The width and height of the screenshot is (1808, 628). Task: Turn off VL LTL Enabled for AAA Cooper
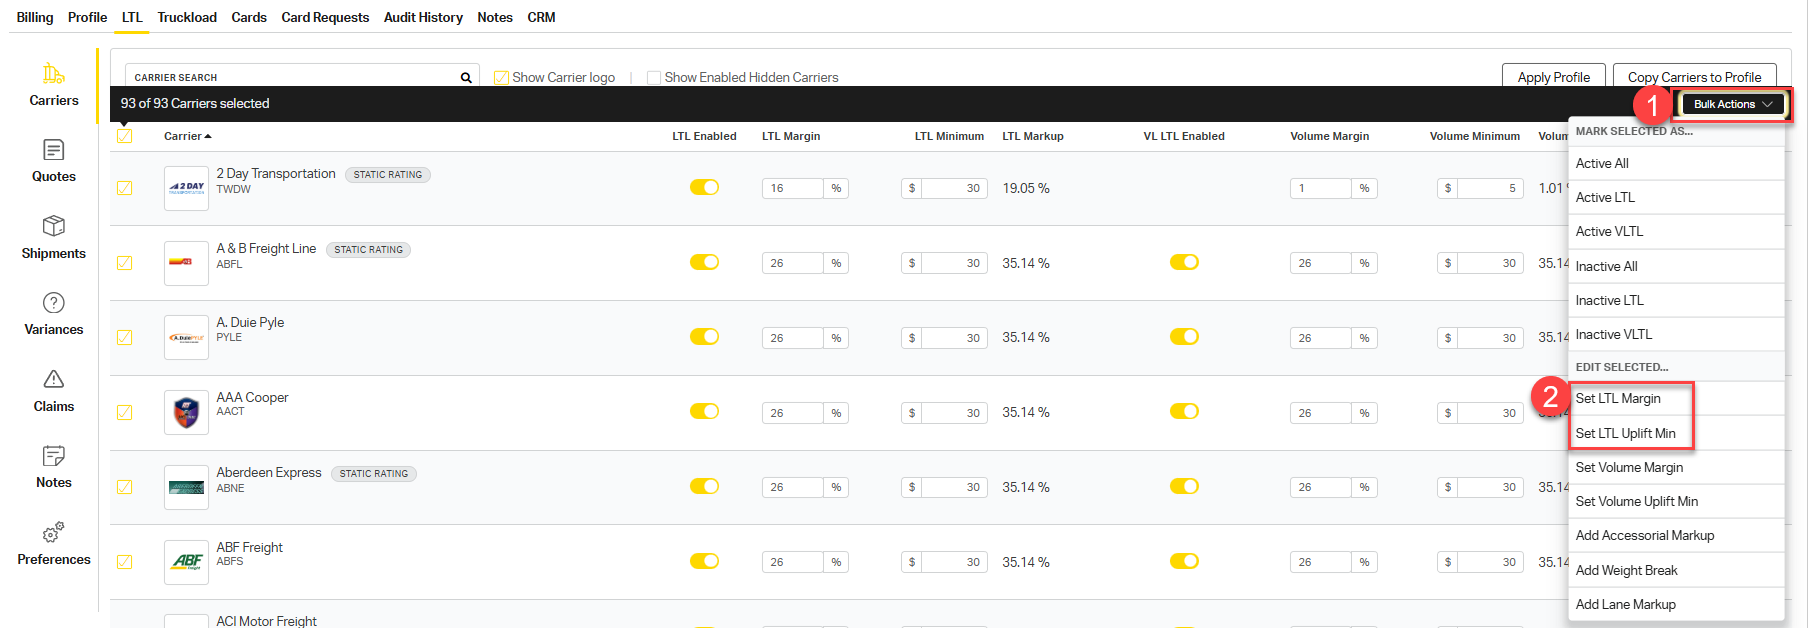click(x=1184, y=411)
